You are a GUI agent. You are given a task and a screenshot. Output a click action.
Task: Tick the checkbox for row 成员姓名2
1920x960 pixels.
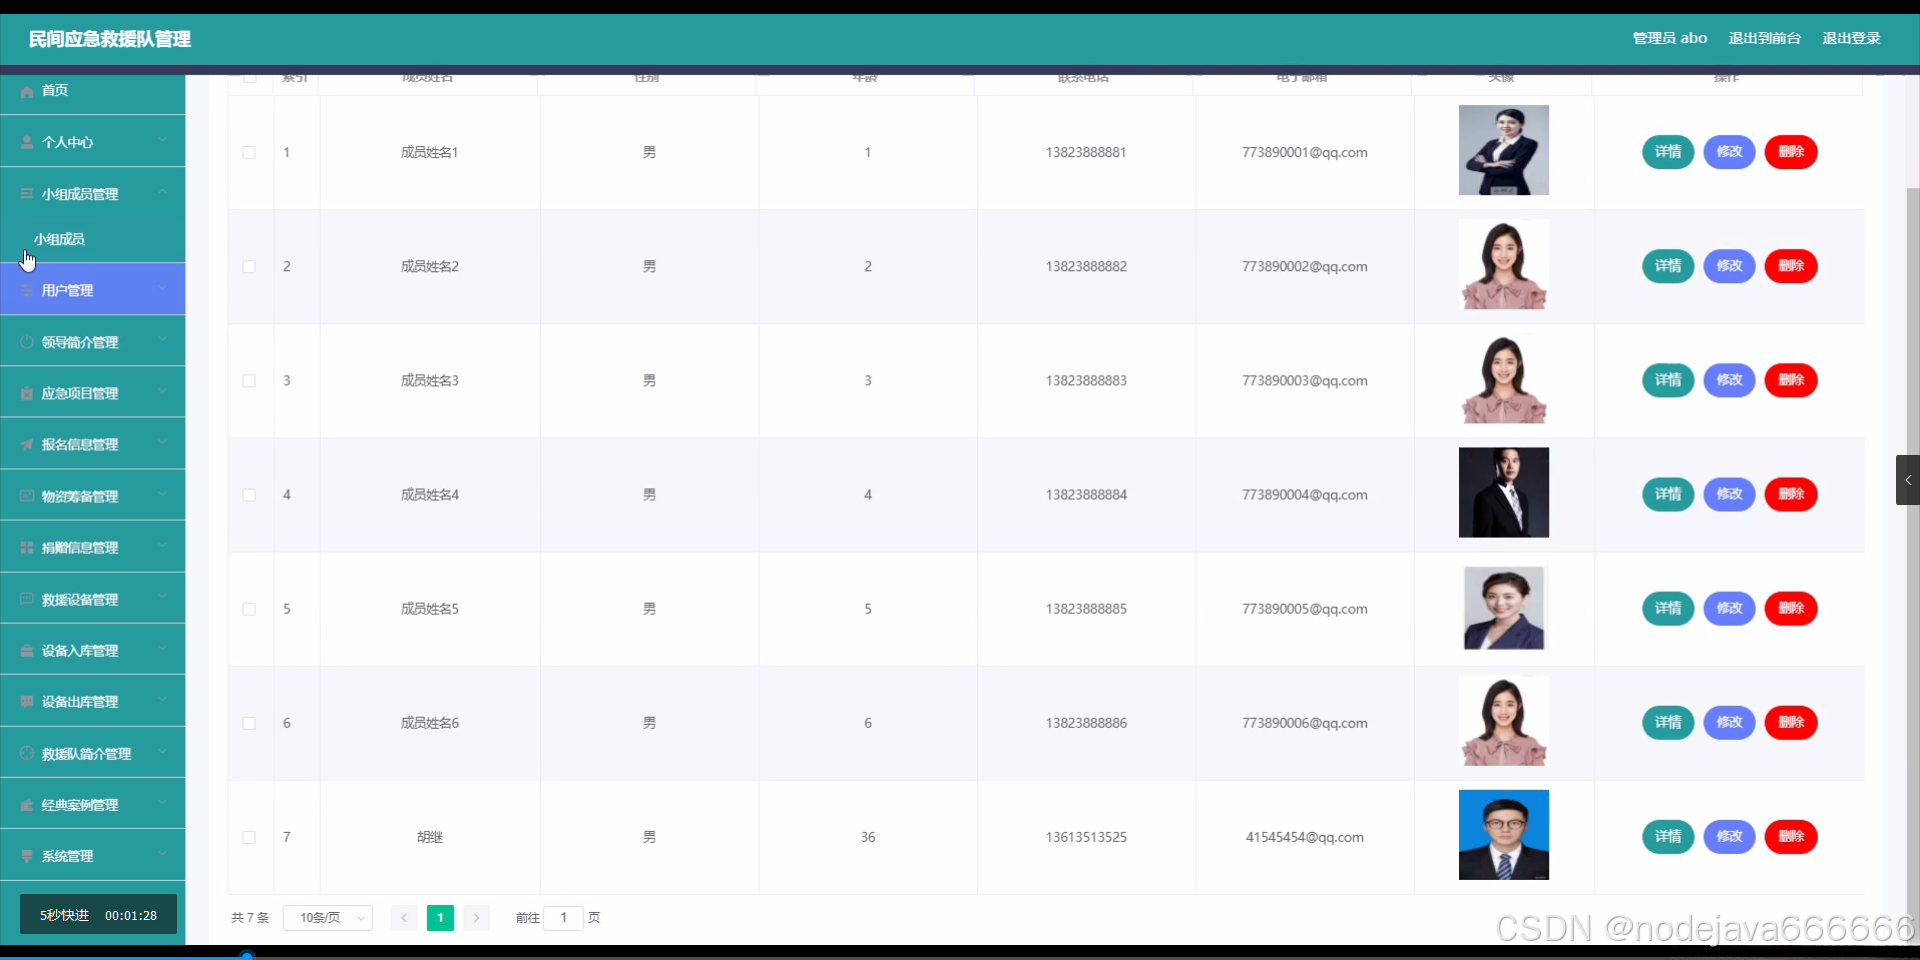pyautogui.click(x=249, y=267)
